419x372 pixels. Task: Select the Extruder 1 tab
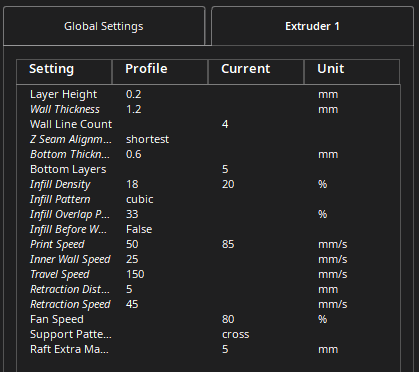pyautogui.click(x=312, y=26)
